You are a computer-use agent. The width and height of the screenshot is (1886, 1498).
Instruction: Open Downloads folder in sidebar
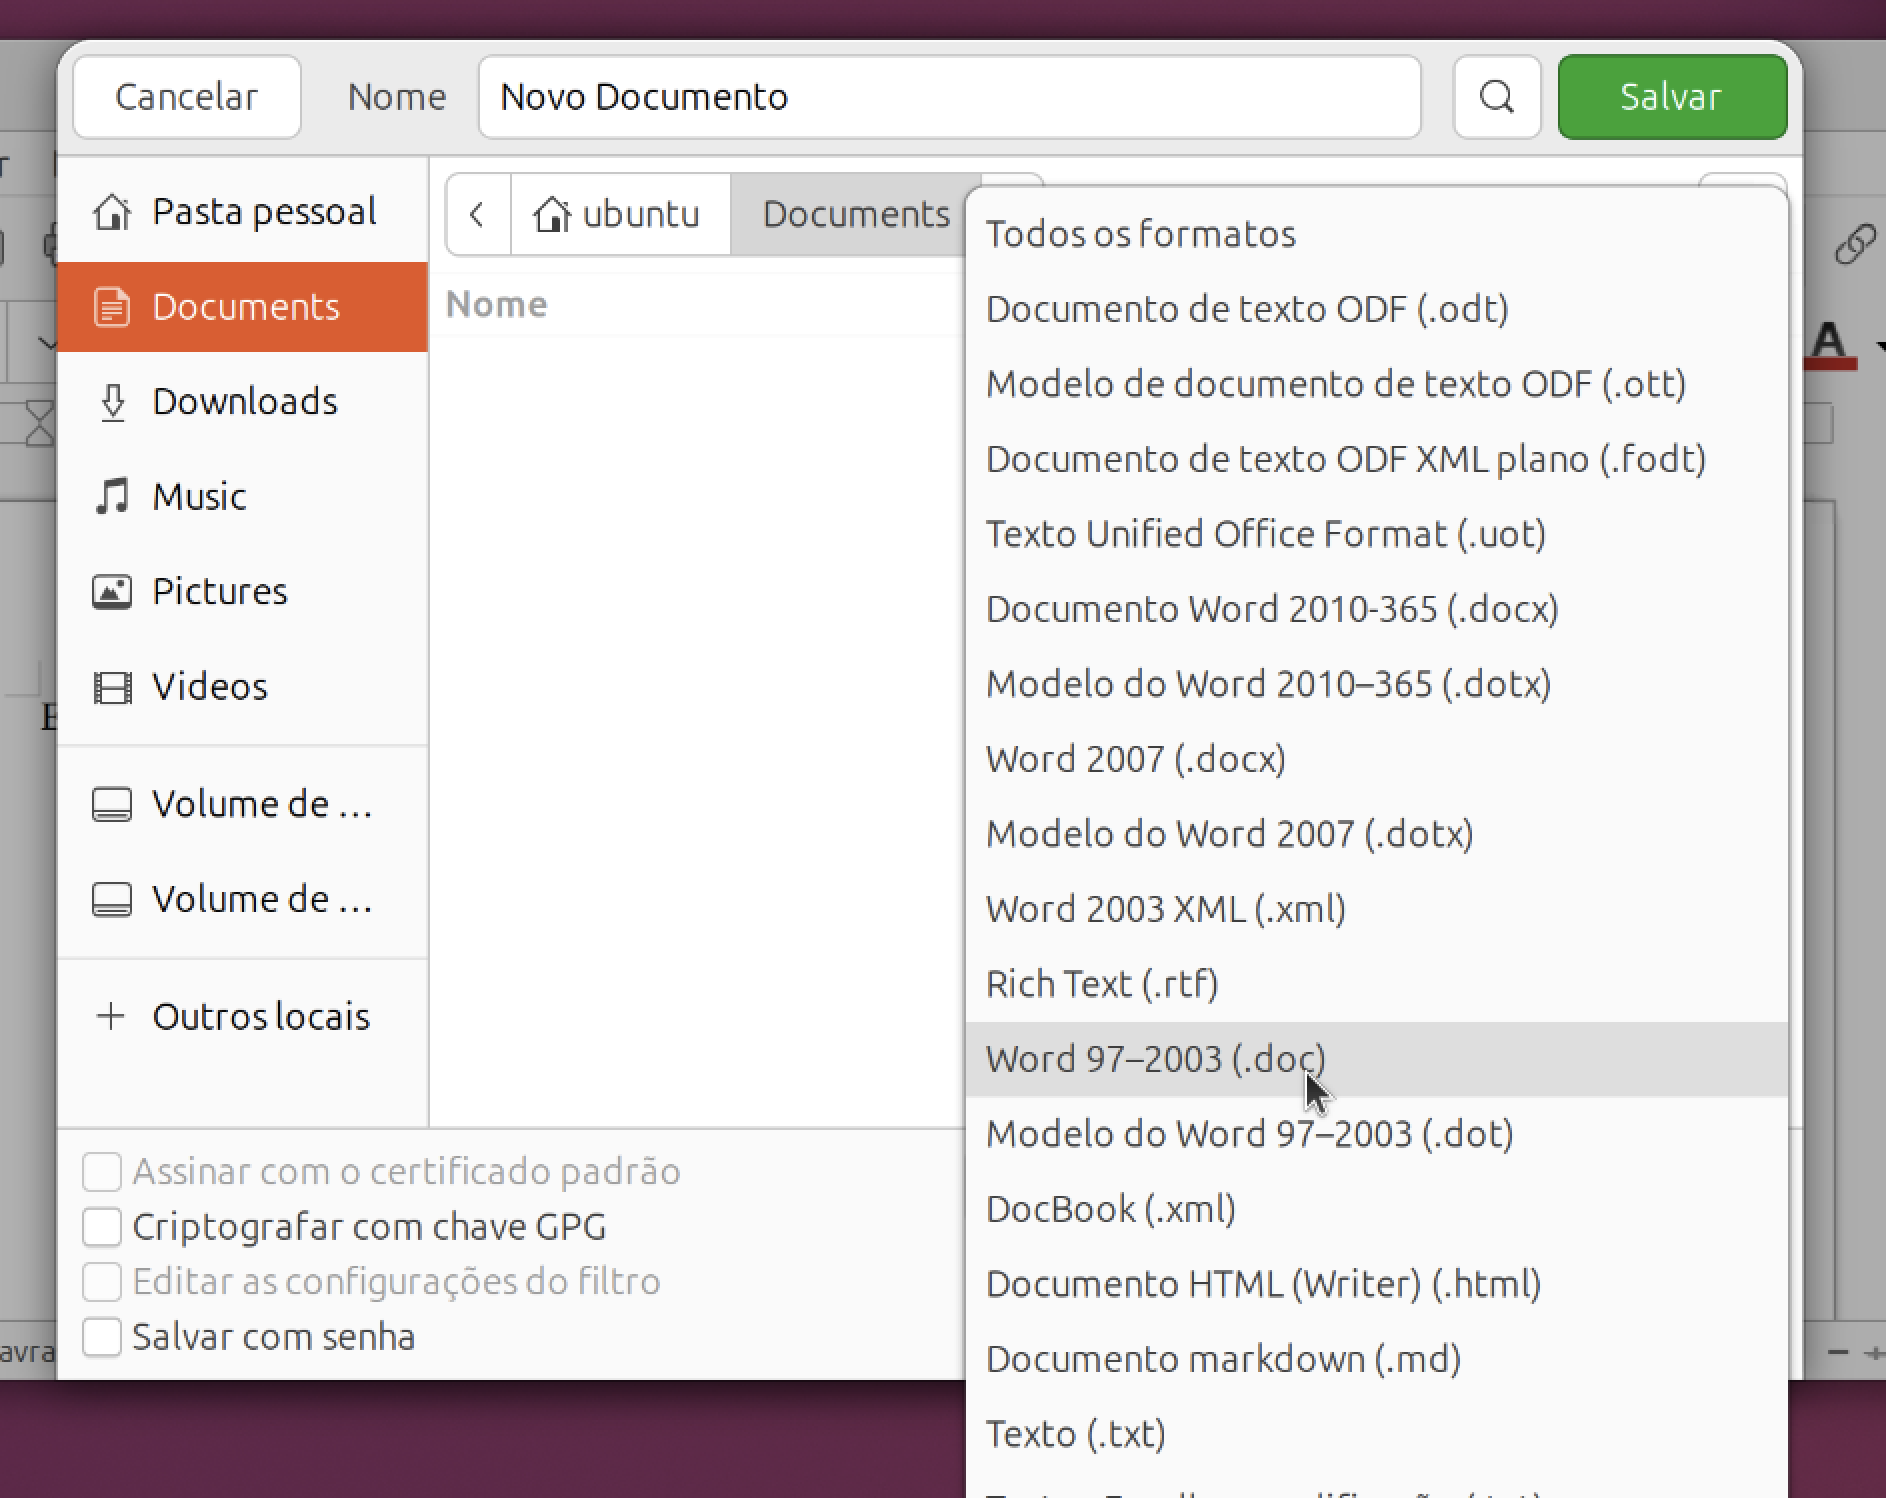pos(242,402)
